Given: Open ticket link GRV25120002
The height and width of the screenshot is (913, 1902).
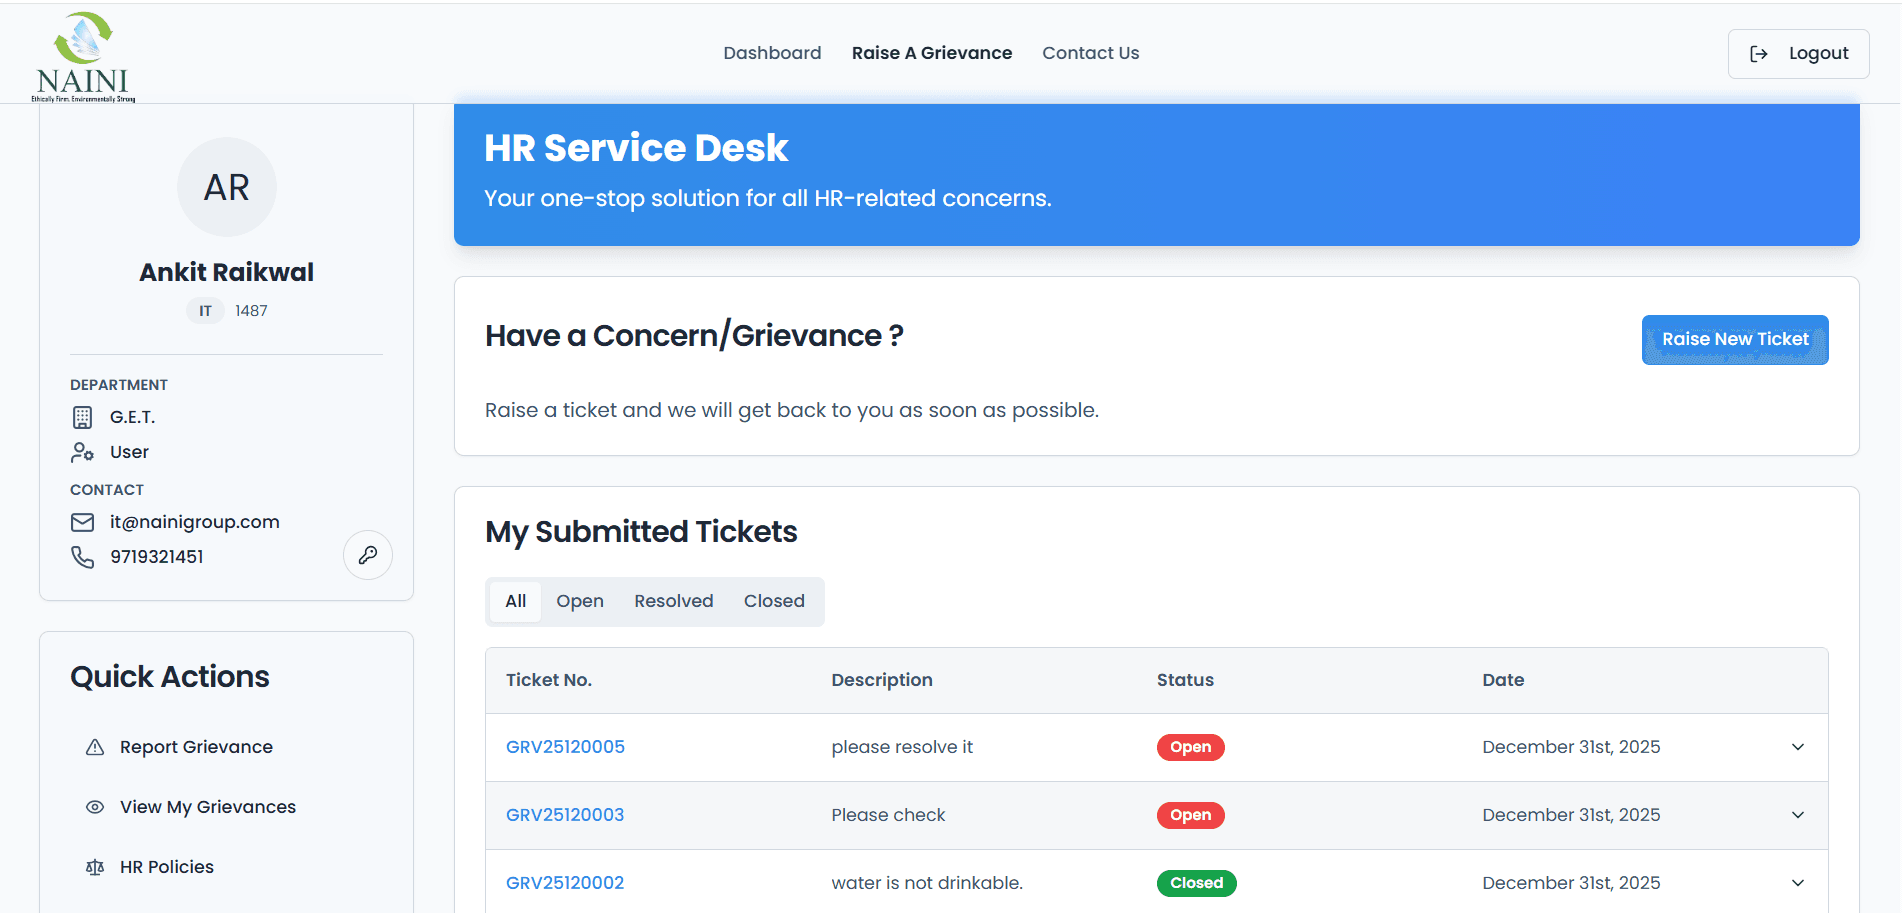Looking at the screenshot, I should click(x=565, y=883).
